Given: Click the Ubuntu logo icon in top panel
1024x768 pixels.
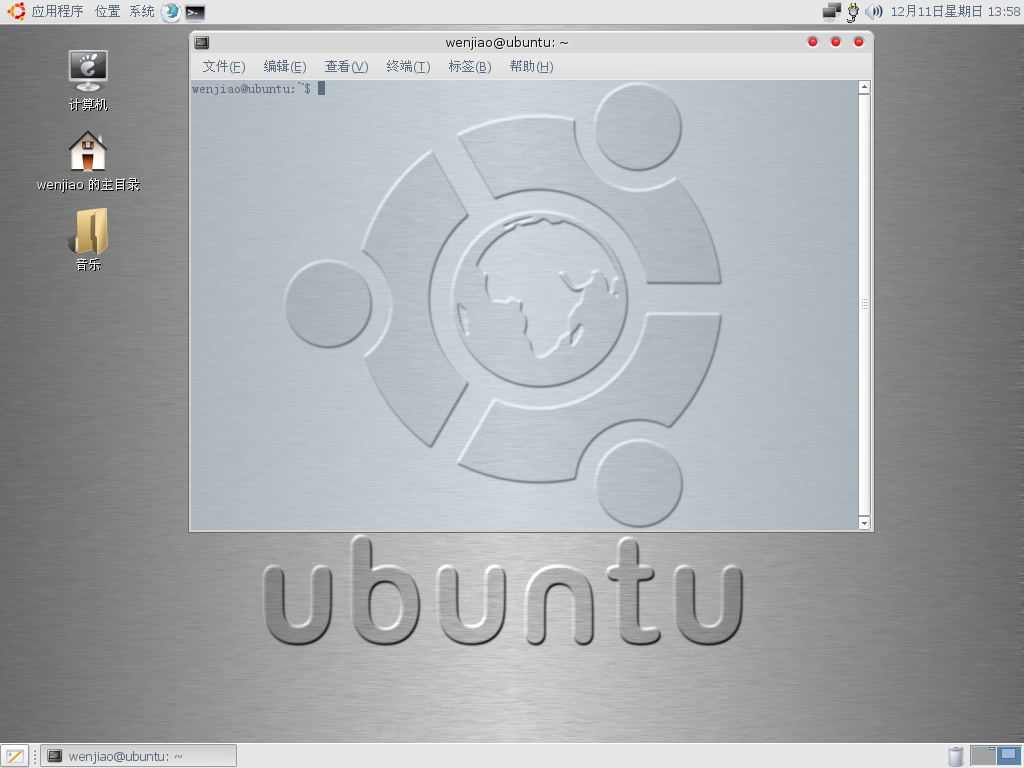Looking at the screenshot, I should 16,11.
